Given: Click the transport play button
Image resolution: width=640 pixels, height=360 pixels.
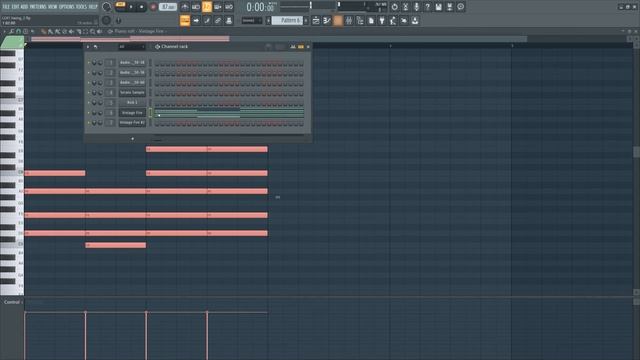Looking at the screenshot, I should (131, 7).
